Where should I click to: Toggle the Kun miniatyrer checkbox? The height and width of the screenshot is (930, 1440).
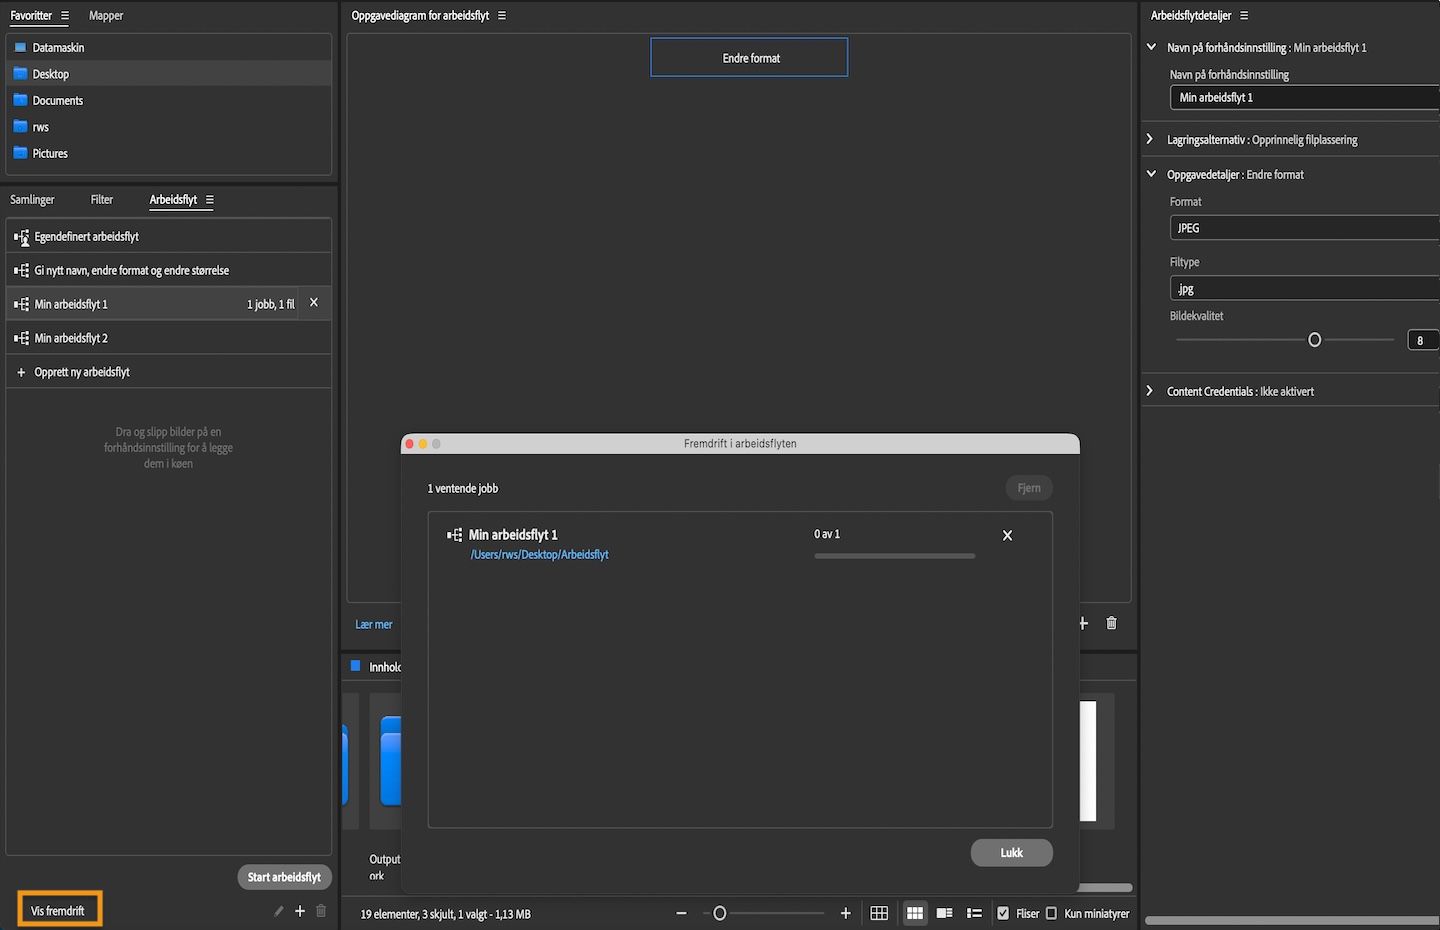(x=1051, y=914)
